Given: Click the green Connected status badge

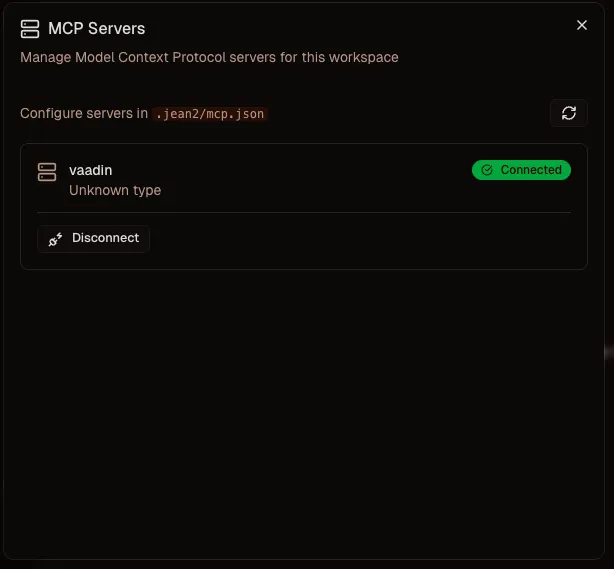Looking at the screenshot, I should [x=521, y=170].
